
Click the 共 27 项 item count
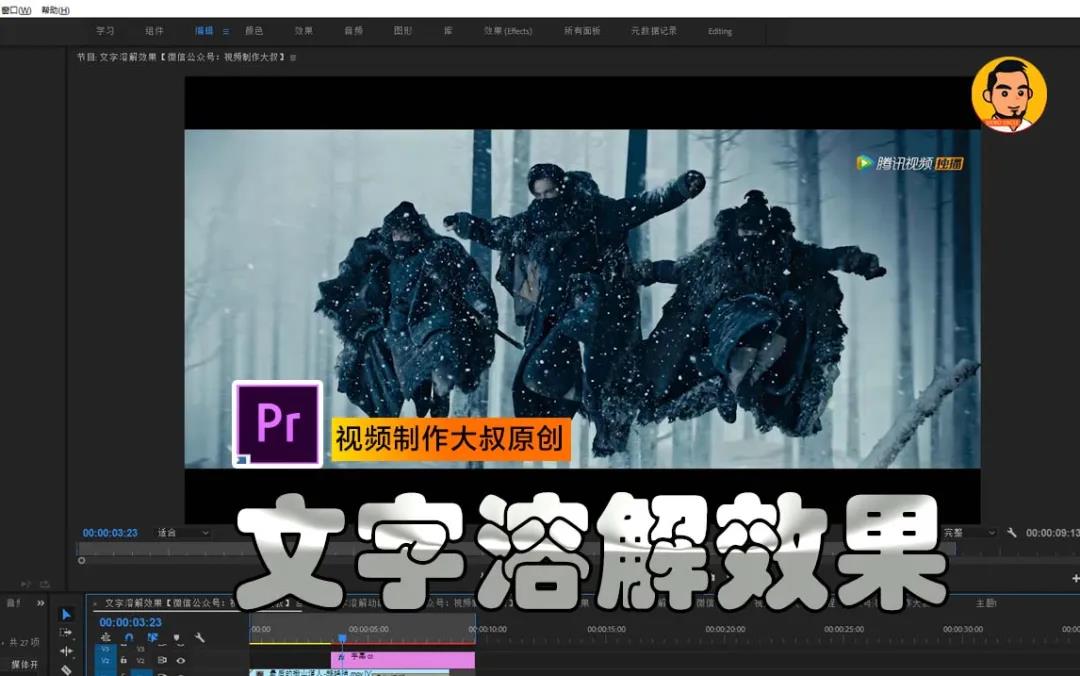[x=24, y=642]
